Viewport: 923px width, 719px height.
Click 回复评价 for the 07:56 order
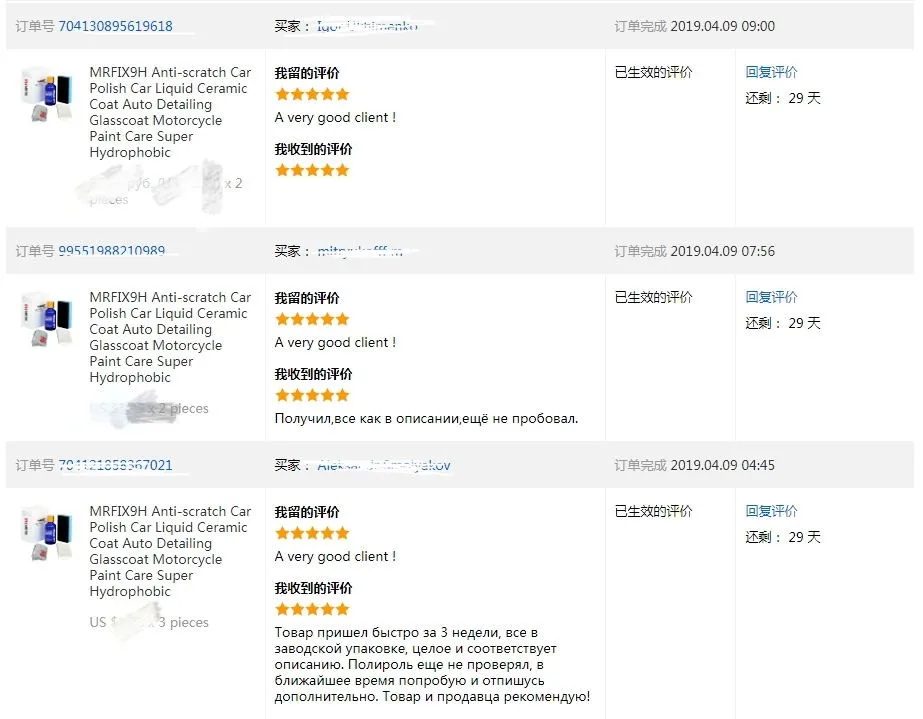tap(771, 297)
